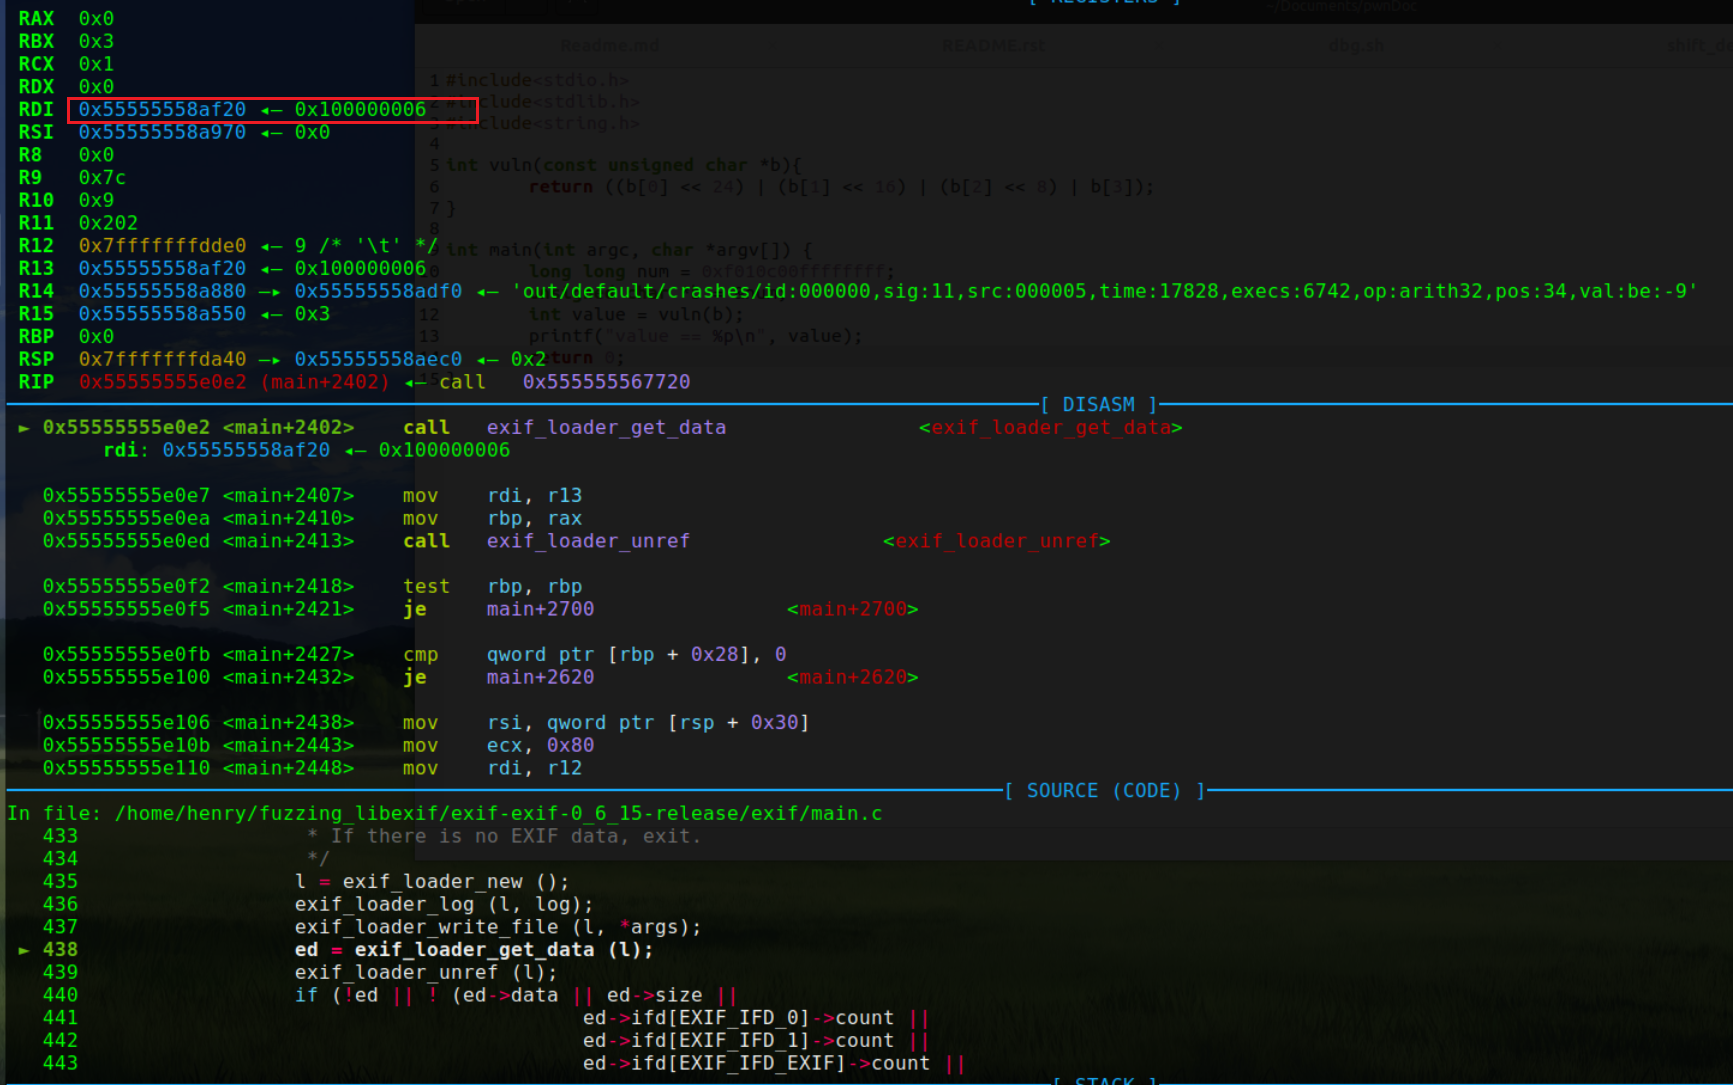Click the crash file path string in R14
The height and width of the screenshot is (1085, 1733).
point(1104,291)
